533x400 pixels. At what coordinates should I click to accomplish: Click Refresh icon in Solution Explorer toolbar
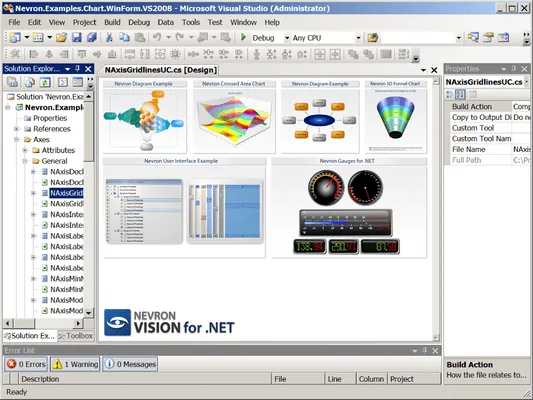tap(45, 82)
